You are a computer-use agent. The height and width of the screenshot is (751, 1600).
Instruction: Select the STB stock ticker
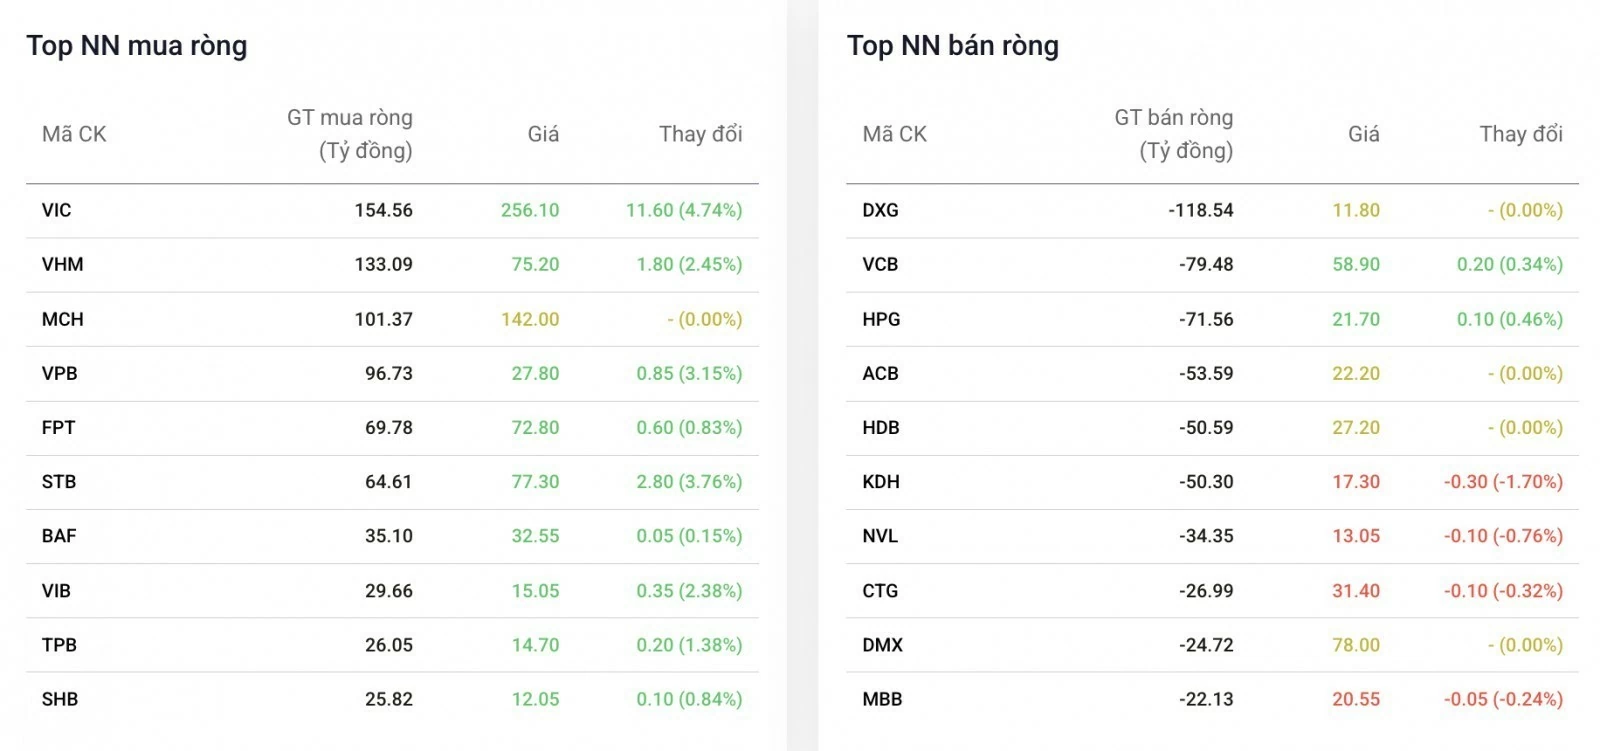(x=59, y=481)
